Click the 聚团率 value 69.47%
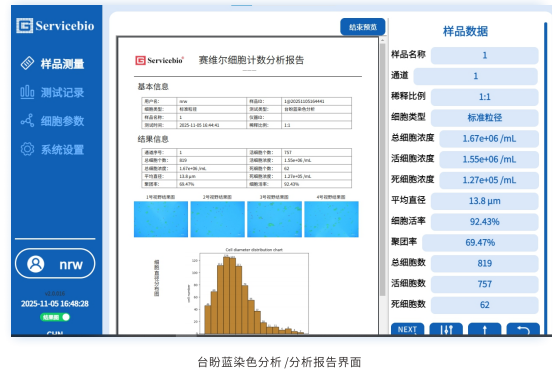559x376 pixels. click(480, 242)
